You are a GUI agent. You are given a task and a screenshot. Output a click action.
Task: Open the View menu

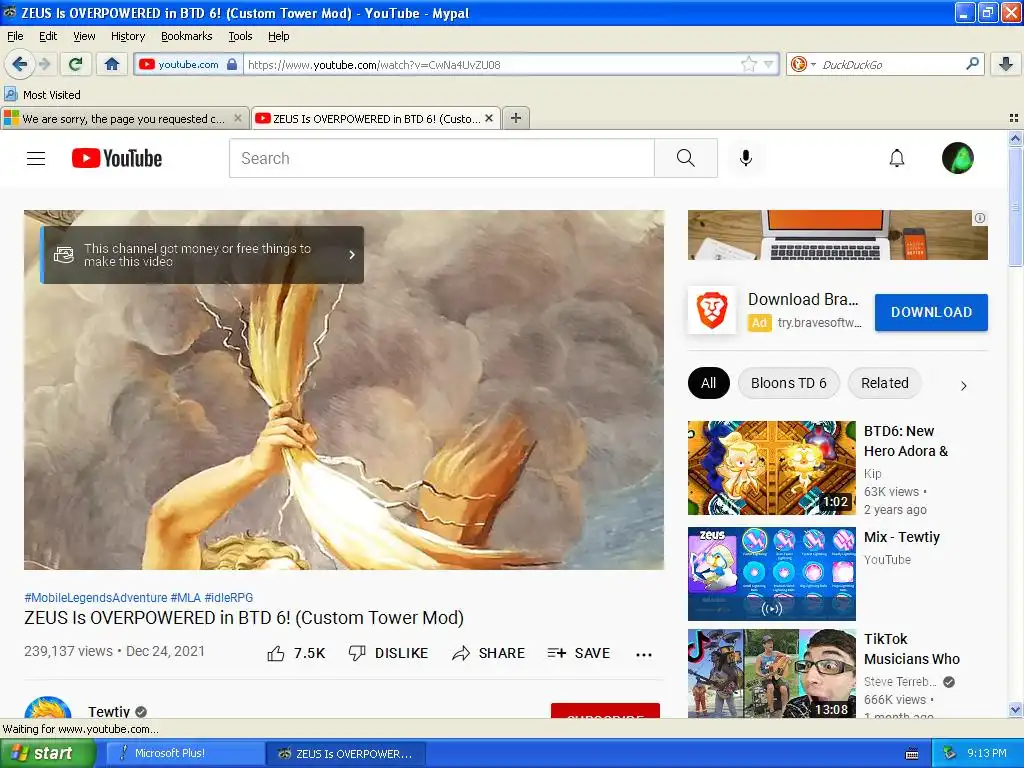click(84, 36)
